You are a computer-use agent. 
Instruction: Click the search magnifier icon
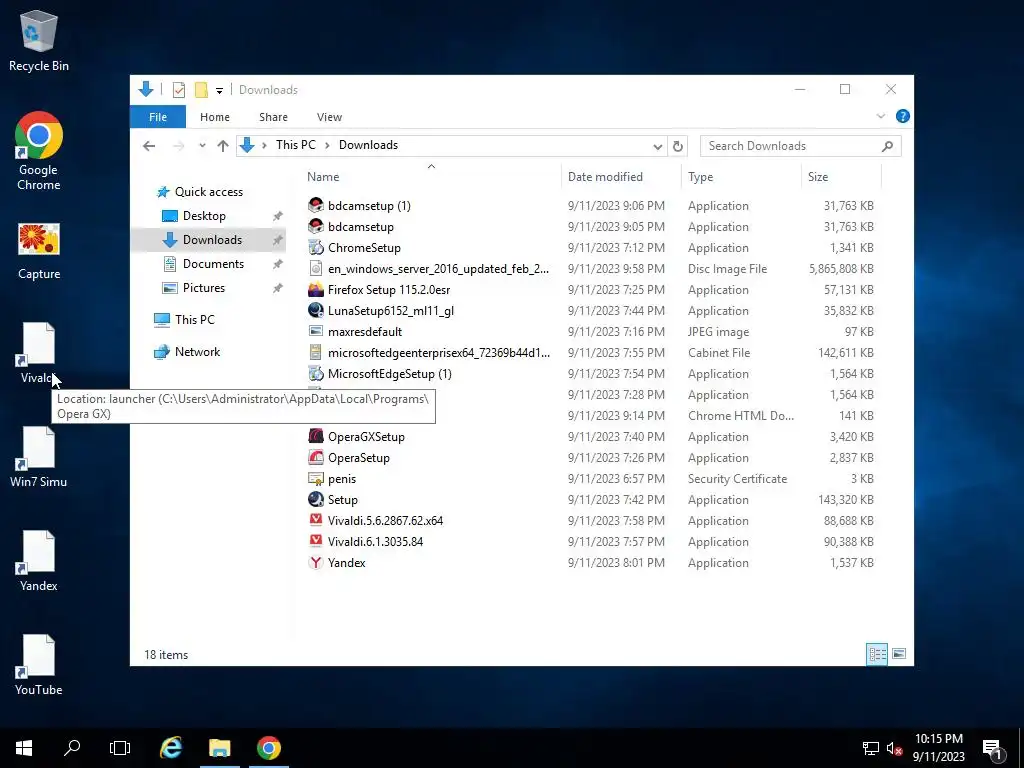tap(887, 146)
